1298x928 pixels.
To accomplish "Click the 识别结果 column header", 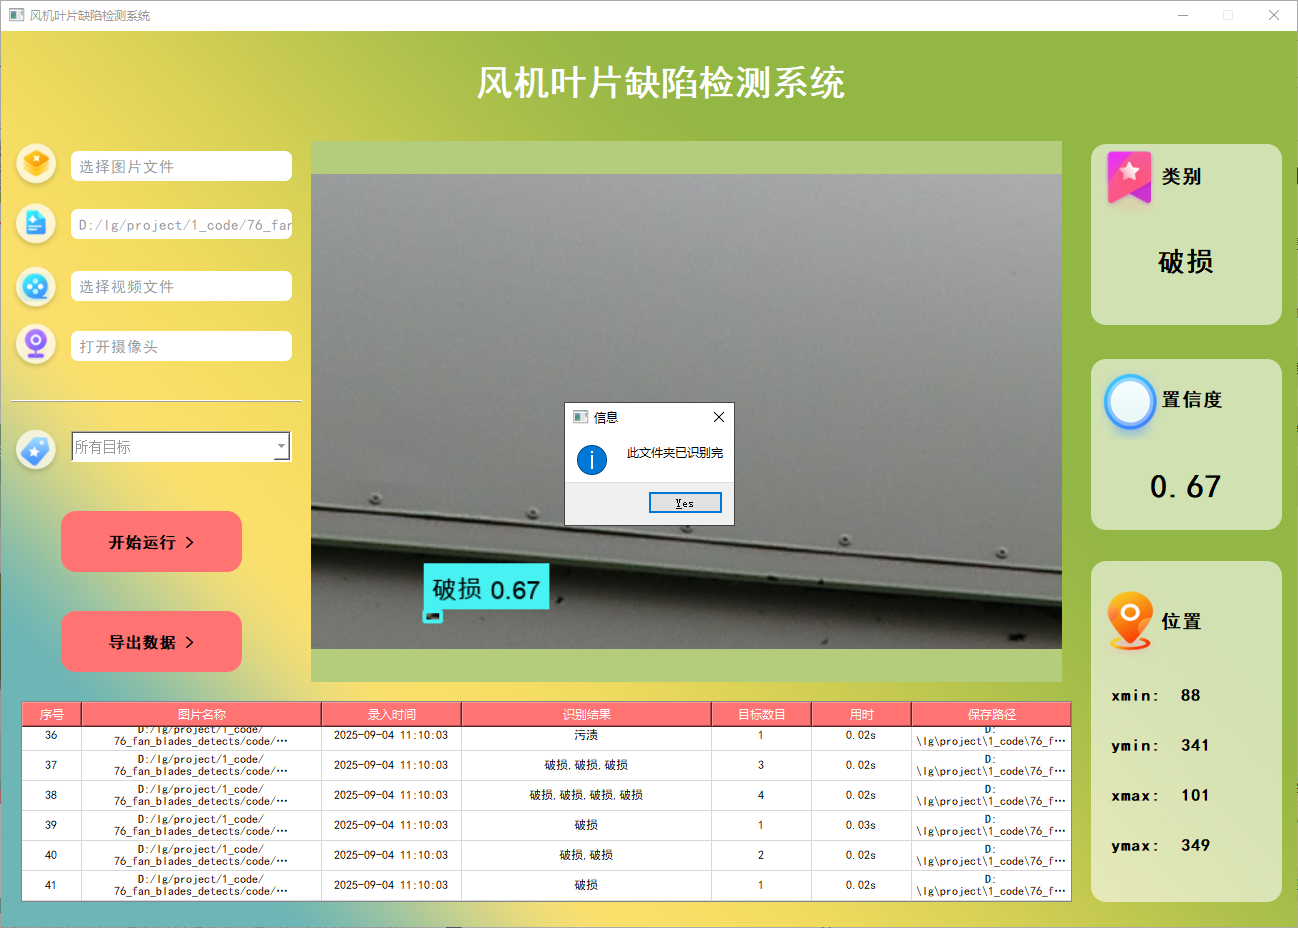I will [586, 714].
